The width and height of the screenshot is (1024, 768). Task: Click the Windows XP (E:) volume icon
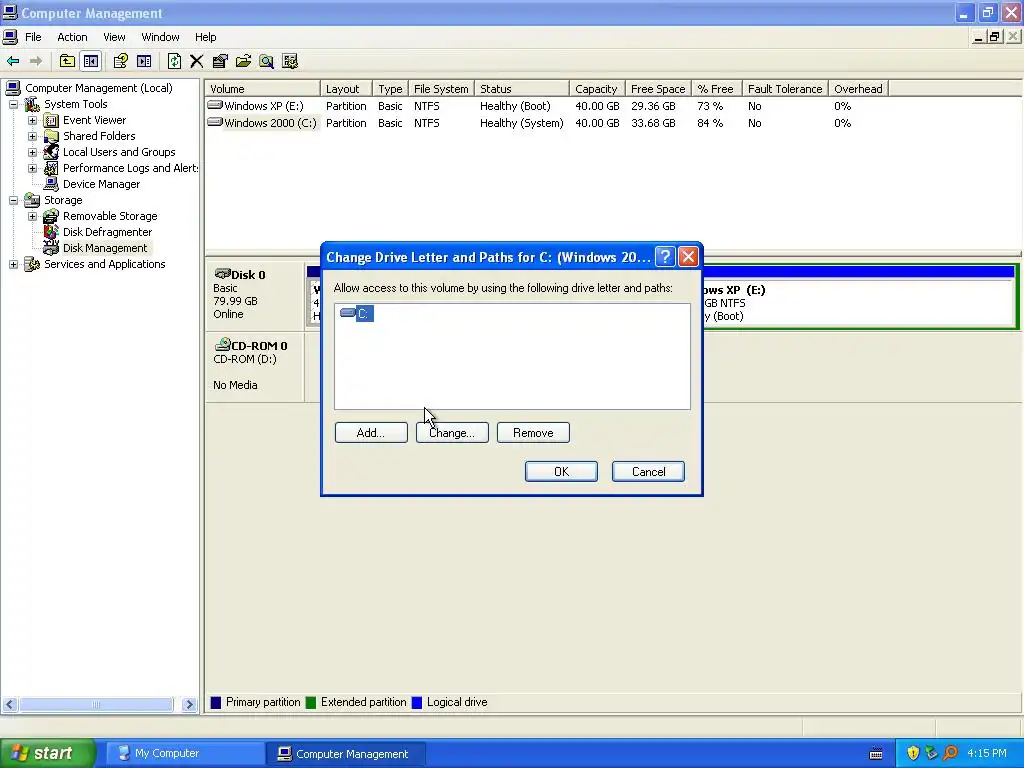215,104
